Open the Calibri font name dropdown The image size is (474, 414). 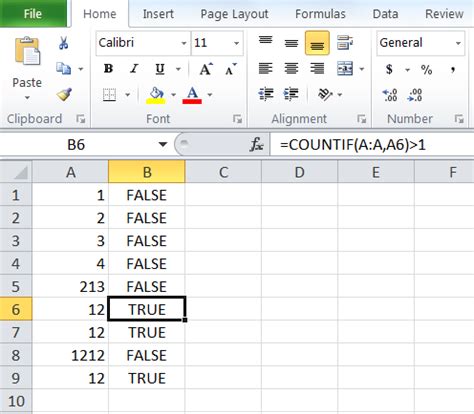tap(184, 43)
